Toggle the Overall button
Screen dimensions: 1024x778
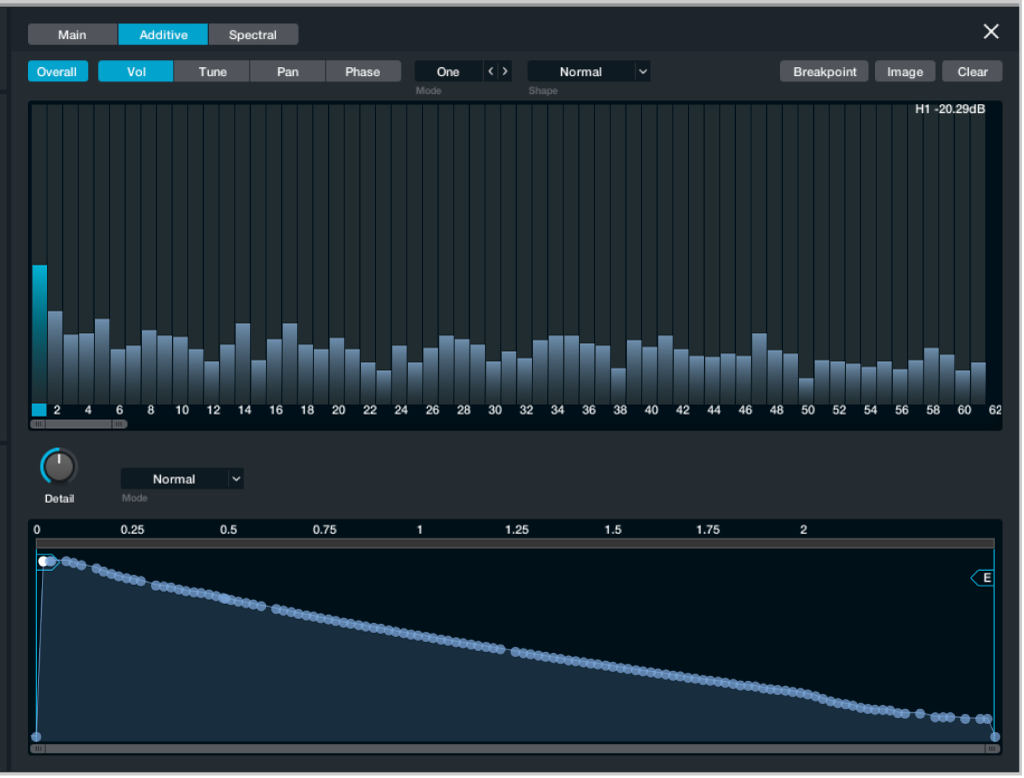[57, 72]
